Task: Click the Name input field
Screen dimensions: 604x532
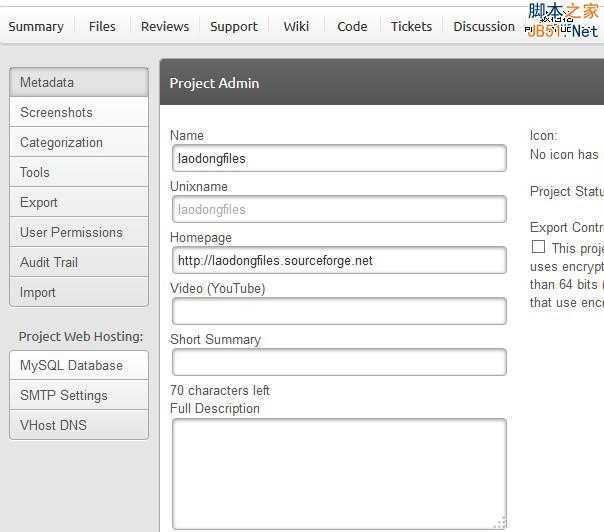Action: (339, 158)
